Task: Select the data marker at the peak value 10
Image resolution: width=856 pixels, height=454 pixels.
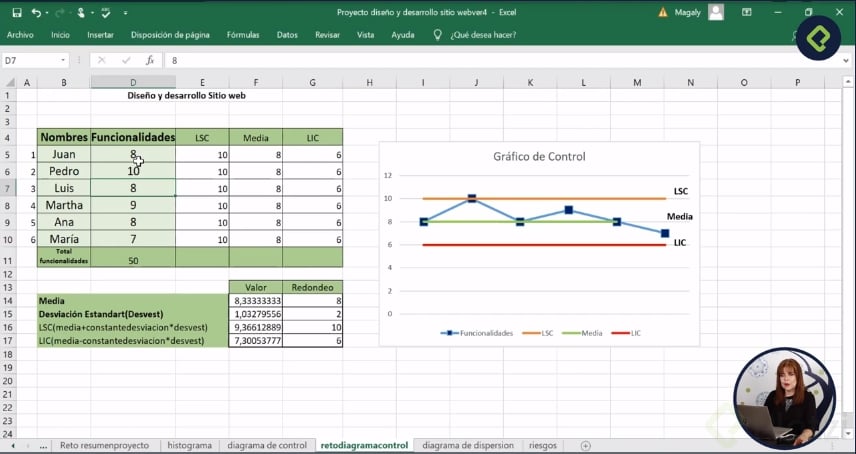Action: coord(472,199)
